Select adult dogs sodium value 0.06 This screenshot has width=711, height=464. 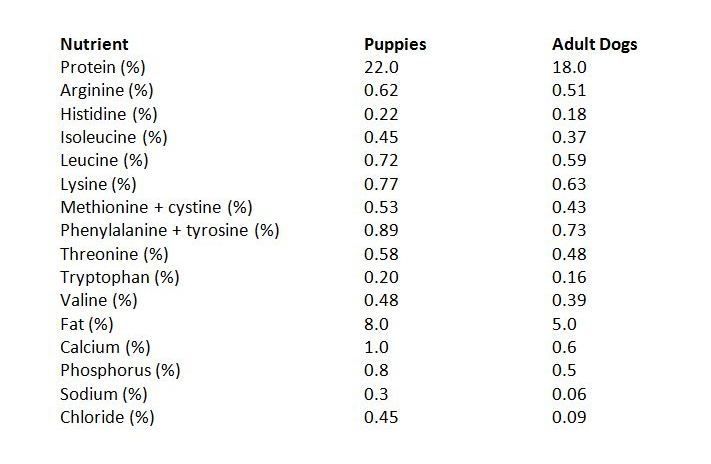[x=569, y=394]
